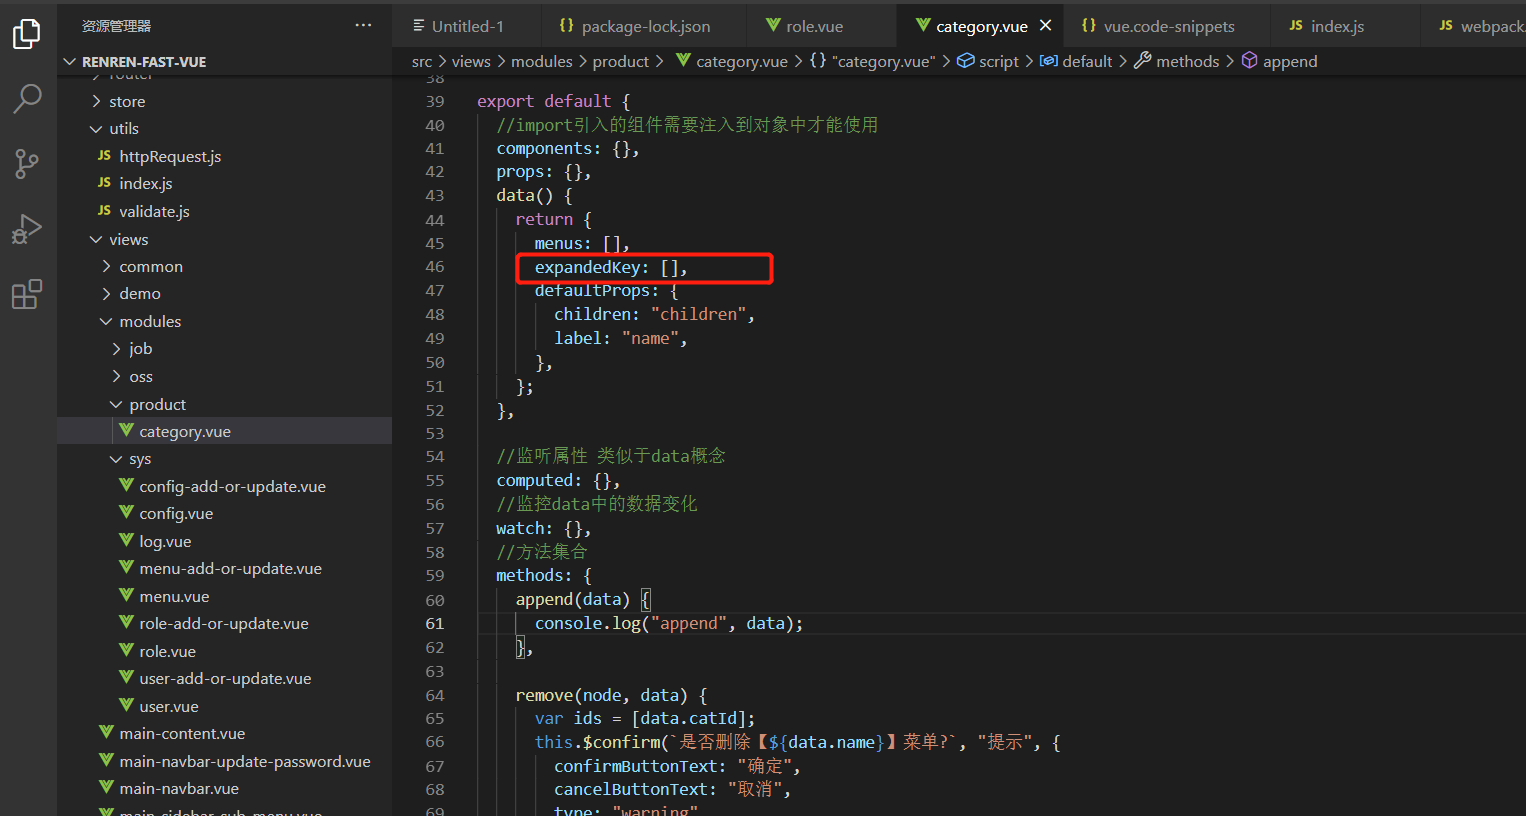The width and height of the screenshot is (1526, 816).
Task: Open httpRequest.js in explorer
Action: (x=224, y=156)
